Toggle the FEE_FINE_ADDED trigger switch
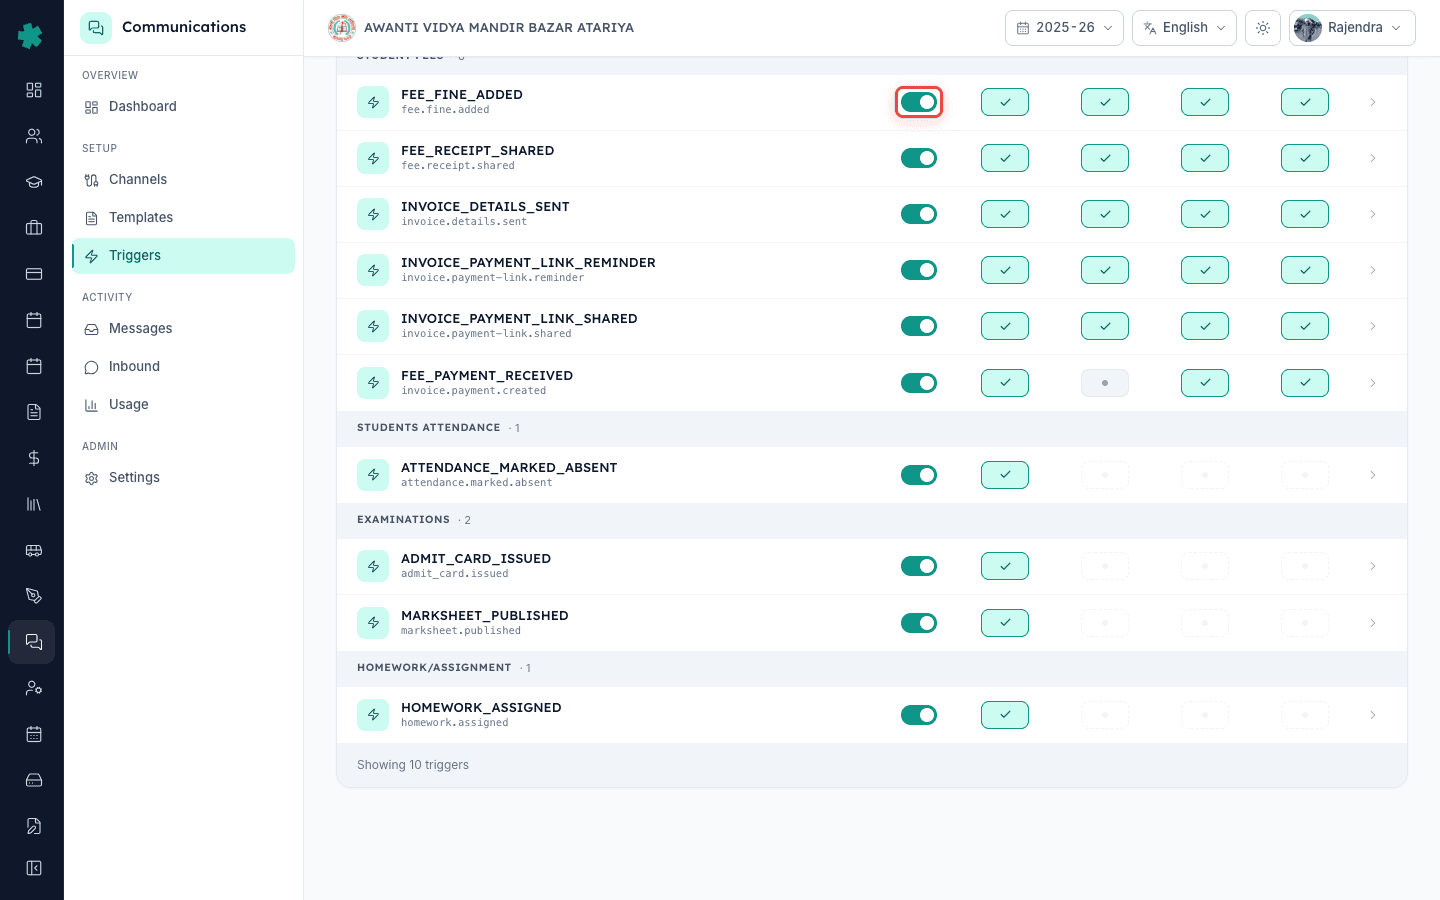Viewport: 1440px width, 900px height. (919, 102)
